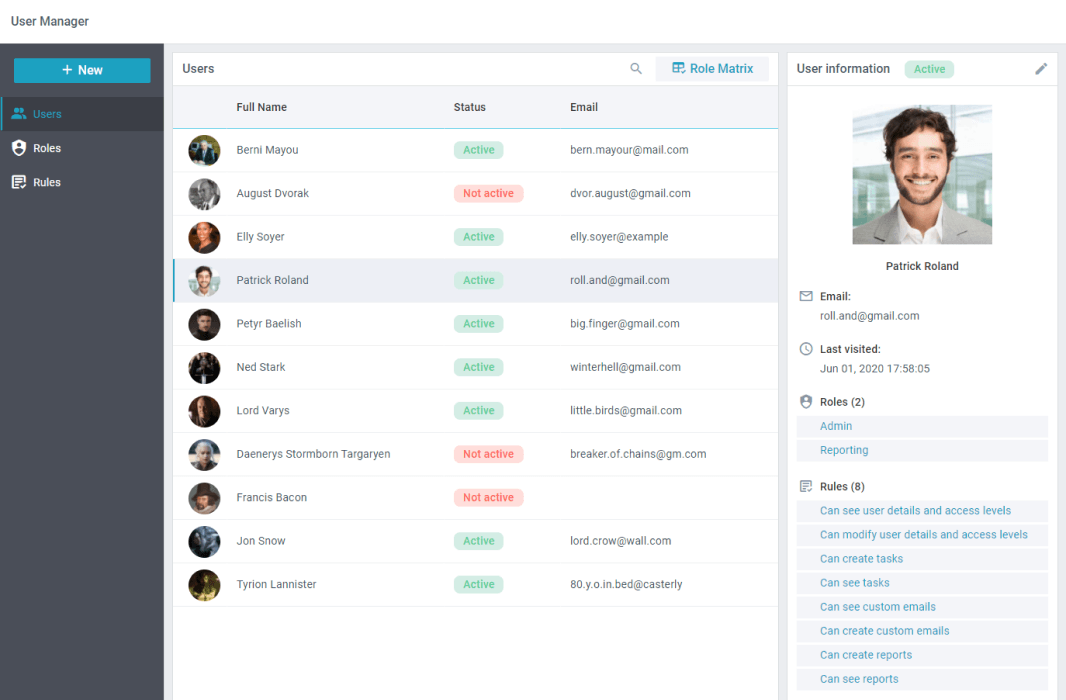This screenshot has width=1066, height=700.
Task: Select the Jon Snow name
Action: coord(261,542)
